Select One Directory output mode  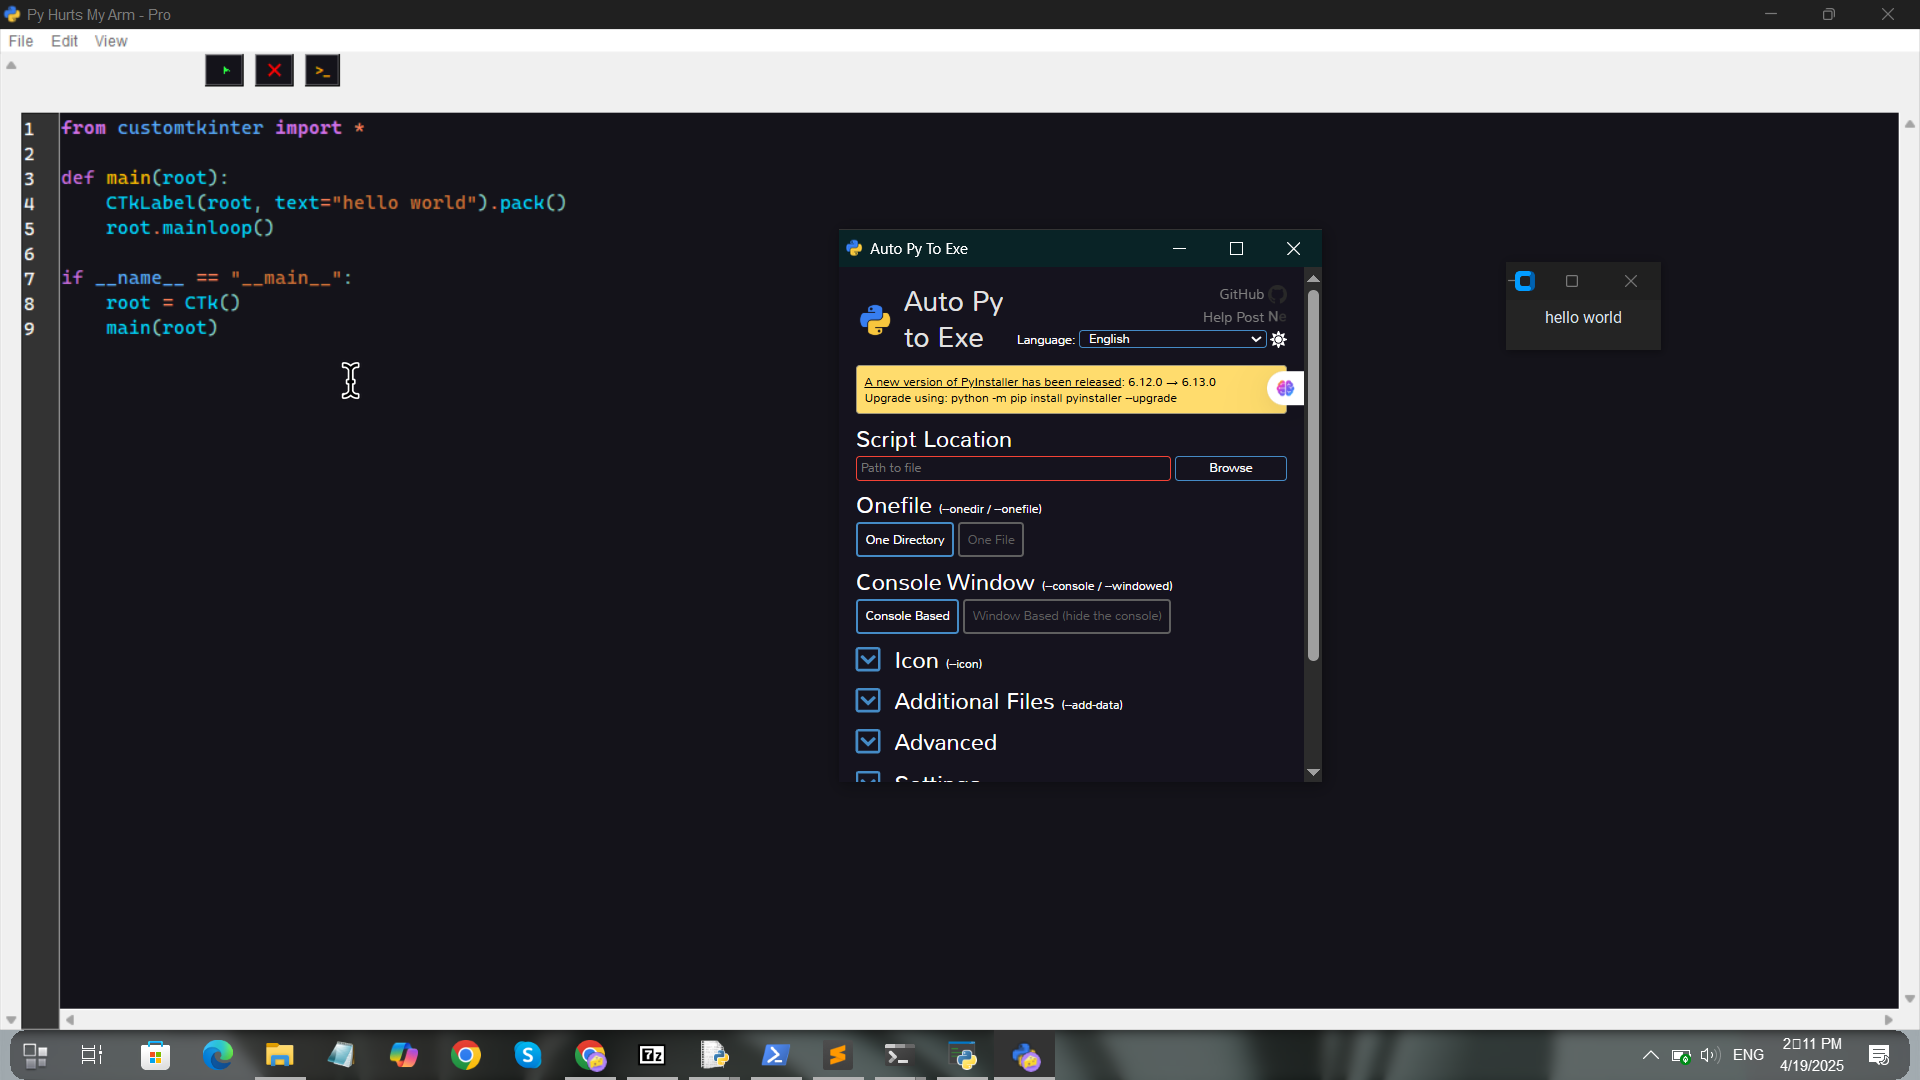(x=905, y=540)
